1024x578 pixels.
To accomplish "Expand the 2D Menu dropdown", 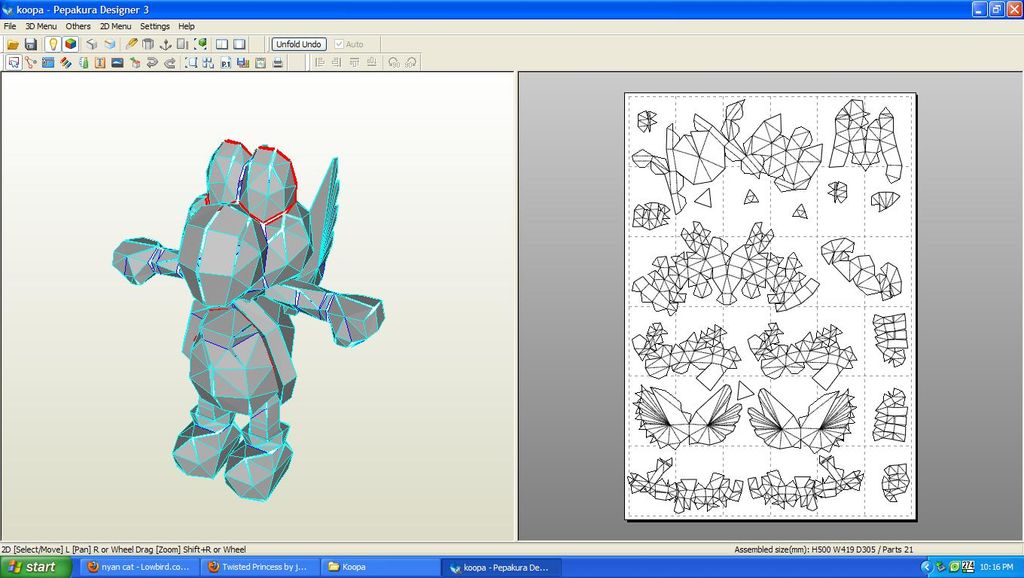I will pos(116,26).
